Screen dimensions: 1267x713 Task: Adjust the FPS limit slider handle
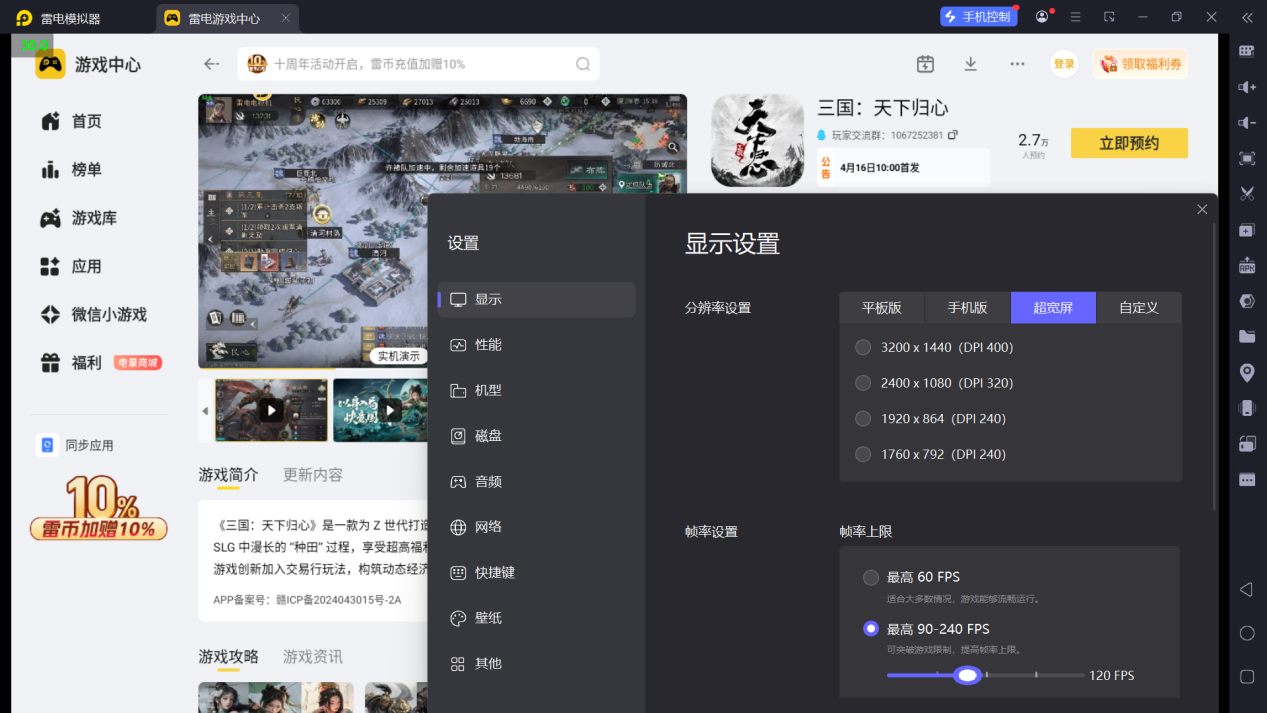(967, 676)
